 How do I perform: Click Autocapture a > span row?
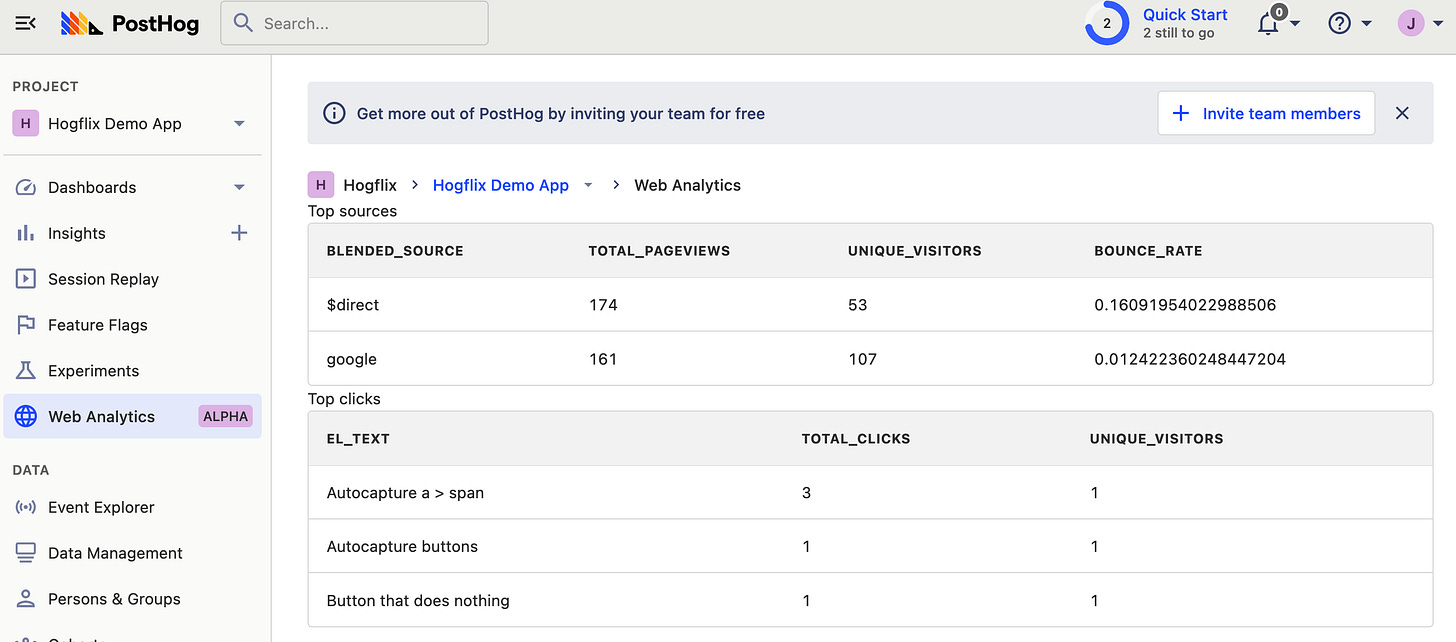click(870, 493)
